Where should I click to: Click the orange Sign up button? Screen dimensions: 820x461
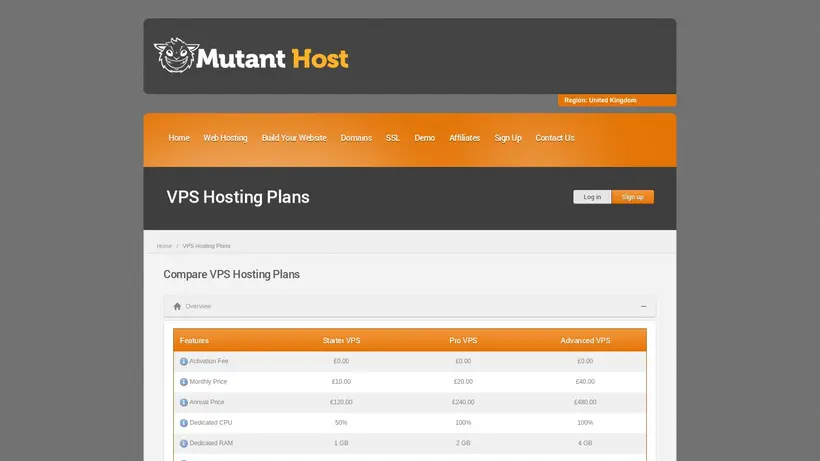tap(633, 197)
